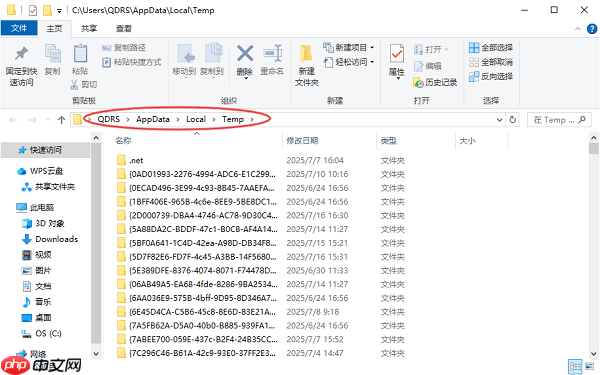Click Copy path (复制路径)
Viewport: 600px width, 375px height.
pos(124,48)
